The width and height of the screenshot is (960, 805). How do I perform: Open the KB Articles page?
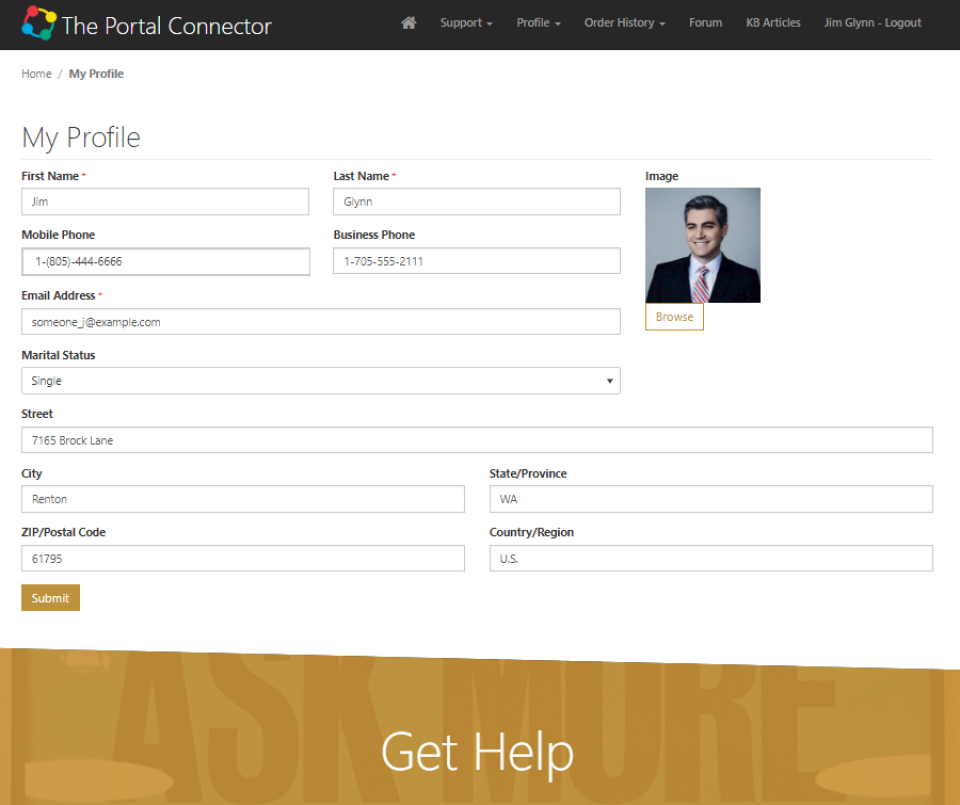pos(773,22)
